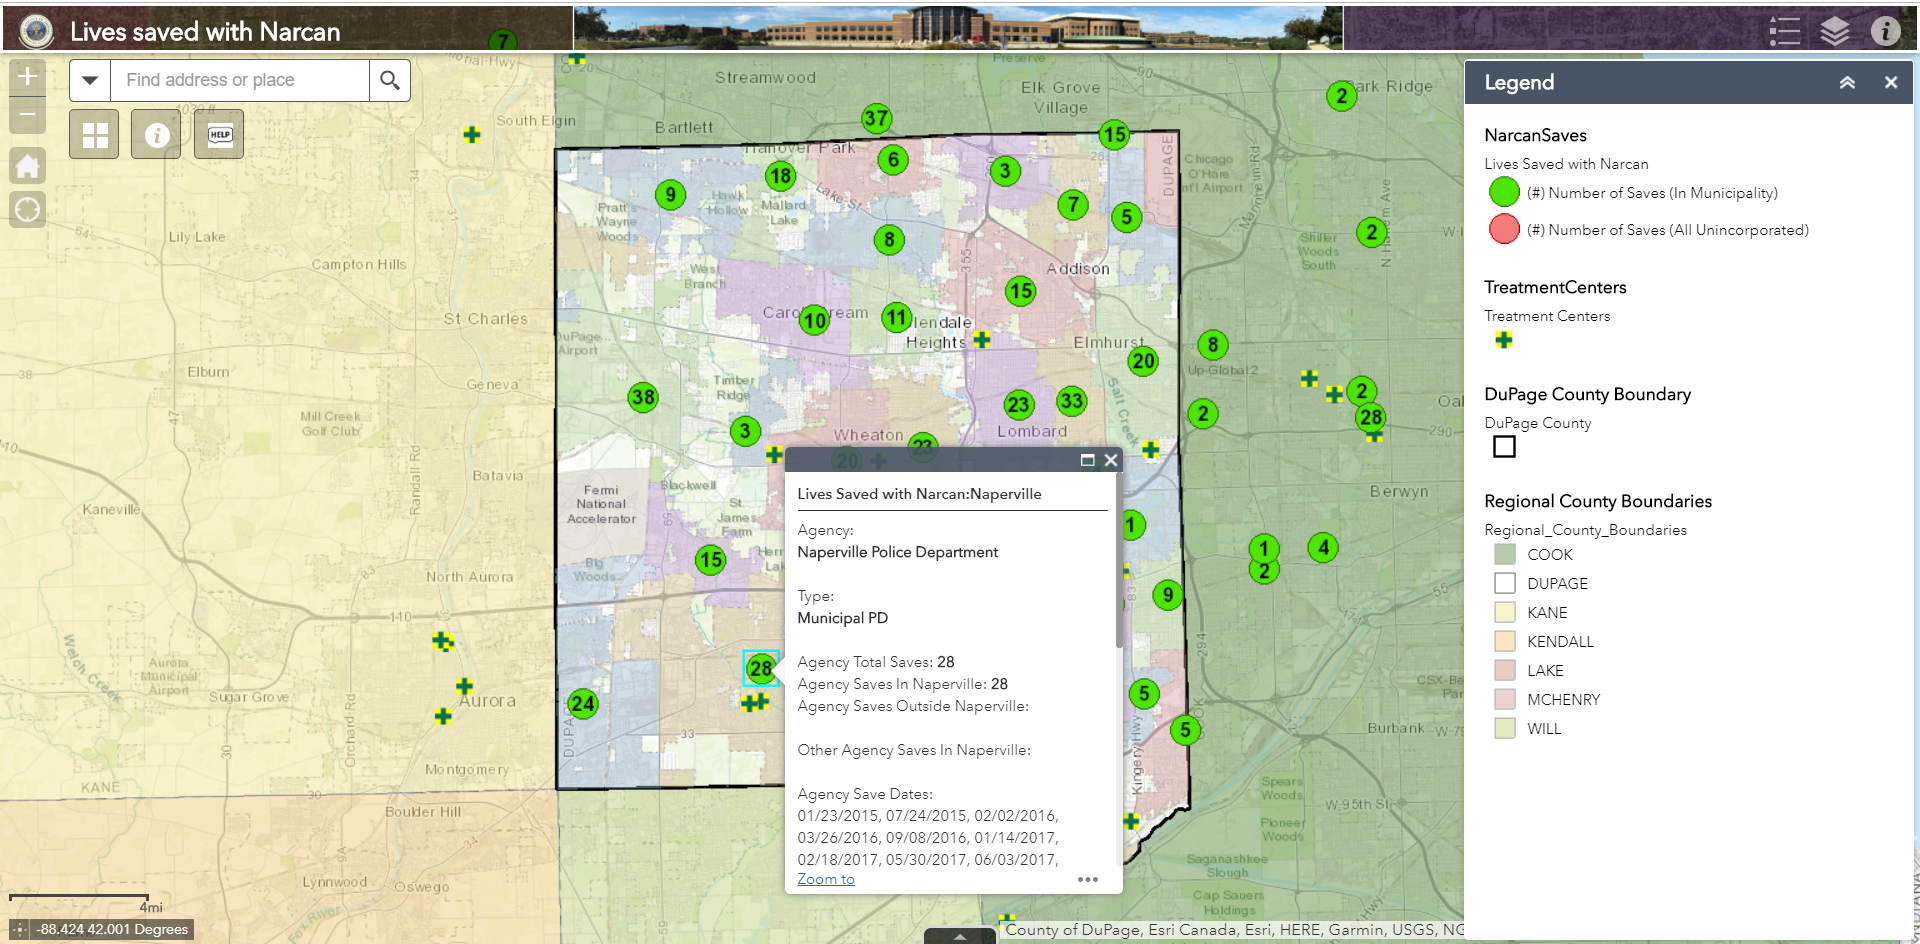Image resolution: width=1920 pixels, height=944 pixels.
Task: Open the layer list in header
Action: (x=1834, y=31)
